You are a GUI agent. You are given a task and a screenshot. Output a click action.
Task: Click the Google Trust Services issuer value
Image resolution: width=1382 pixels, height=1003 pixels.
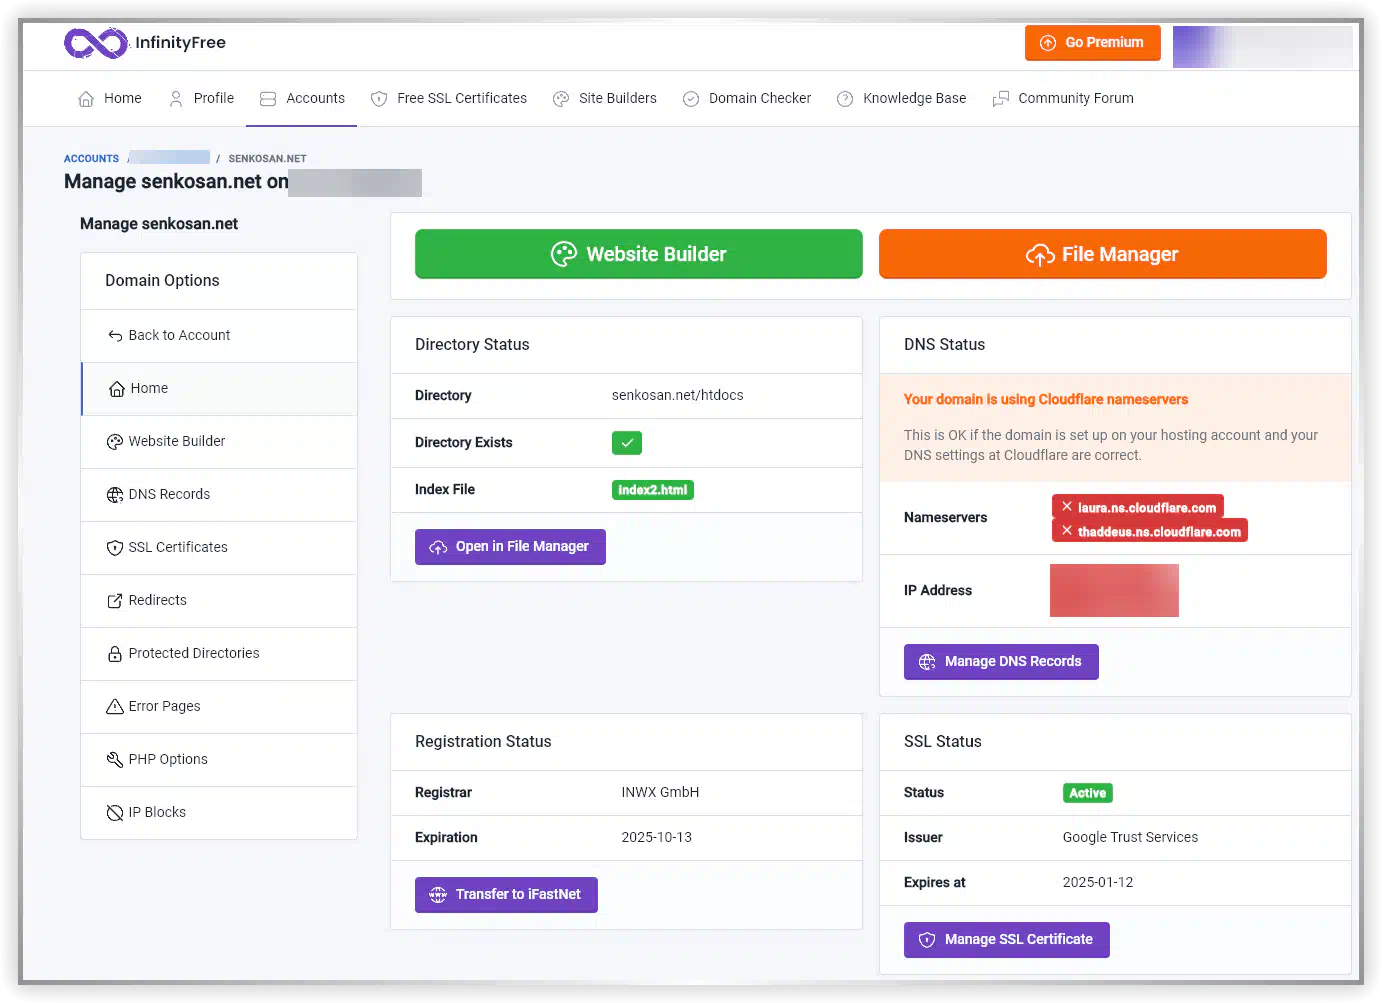tap(1130, 837)
